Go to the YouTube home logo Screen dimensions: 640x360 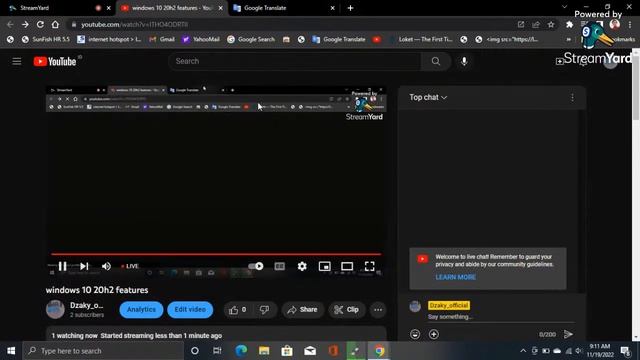pos(55,62)
